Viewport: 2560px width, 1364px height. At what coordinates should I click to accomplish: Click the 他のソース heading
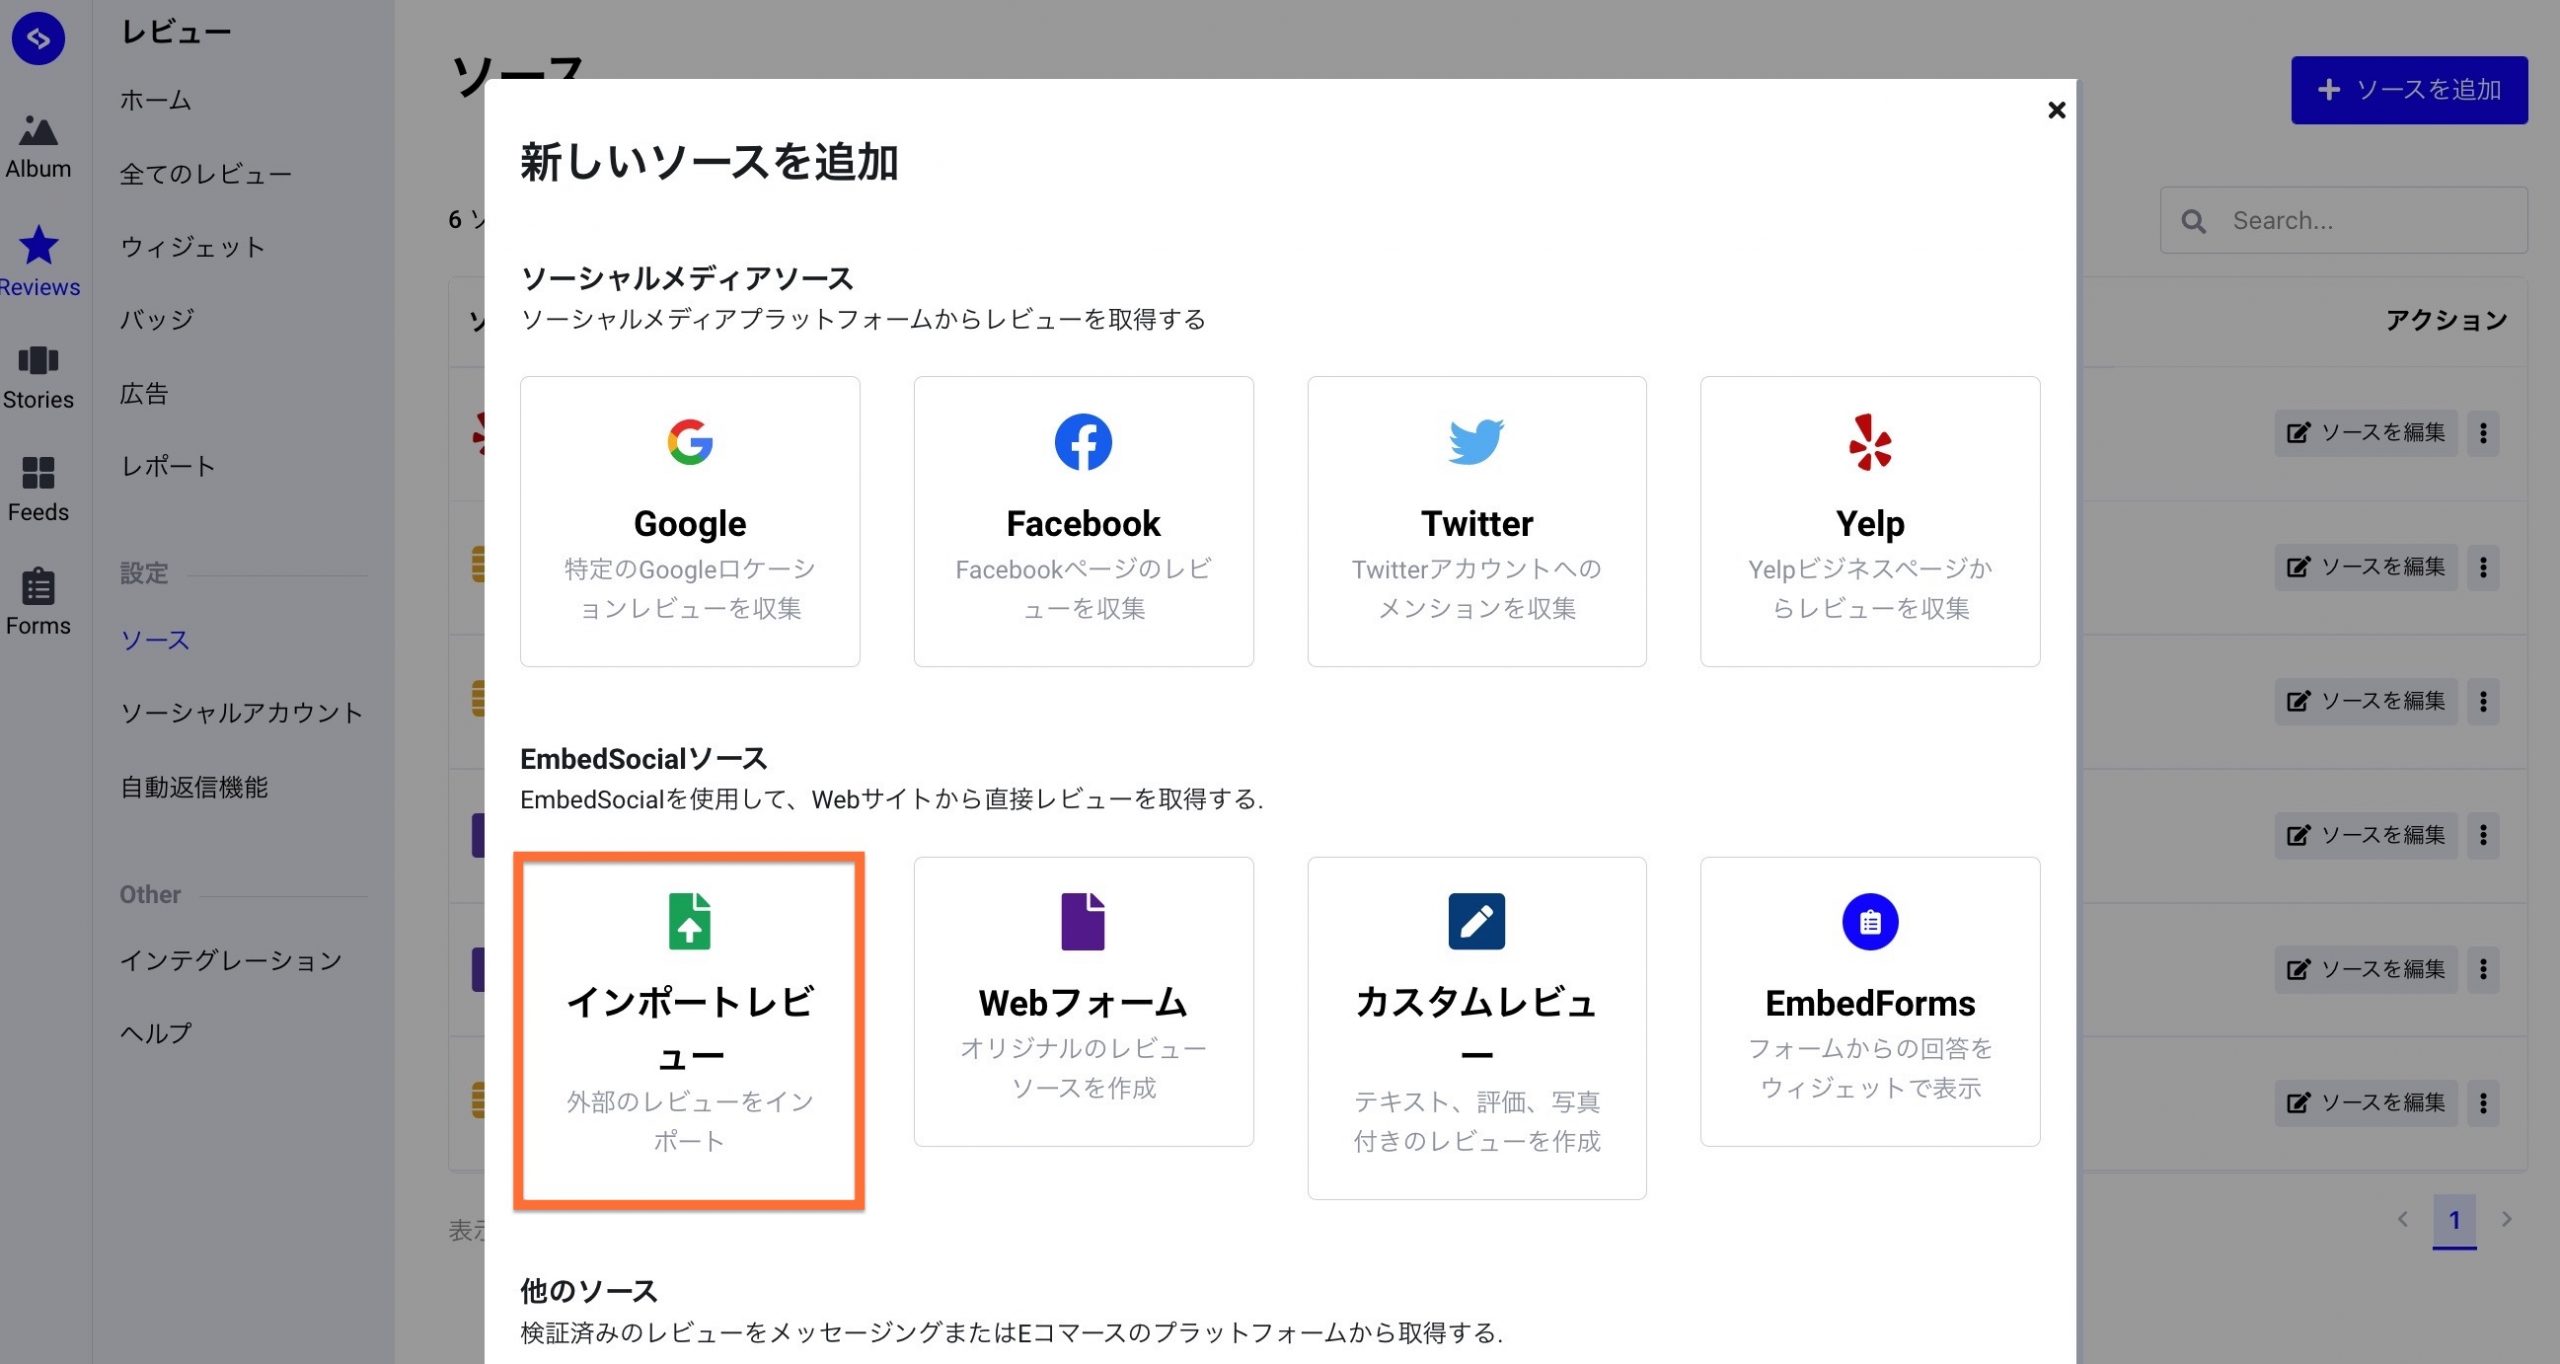tap(589, 1291)
